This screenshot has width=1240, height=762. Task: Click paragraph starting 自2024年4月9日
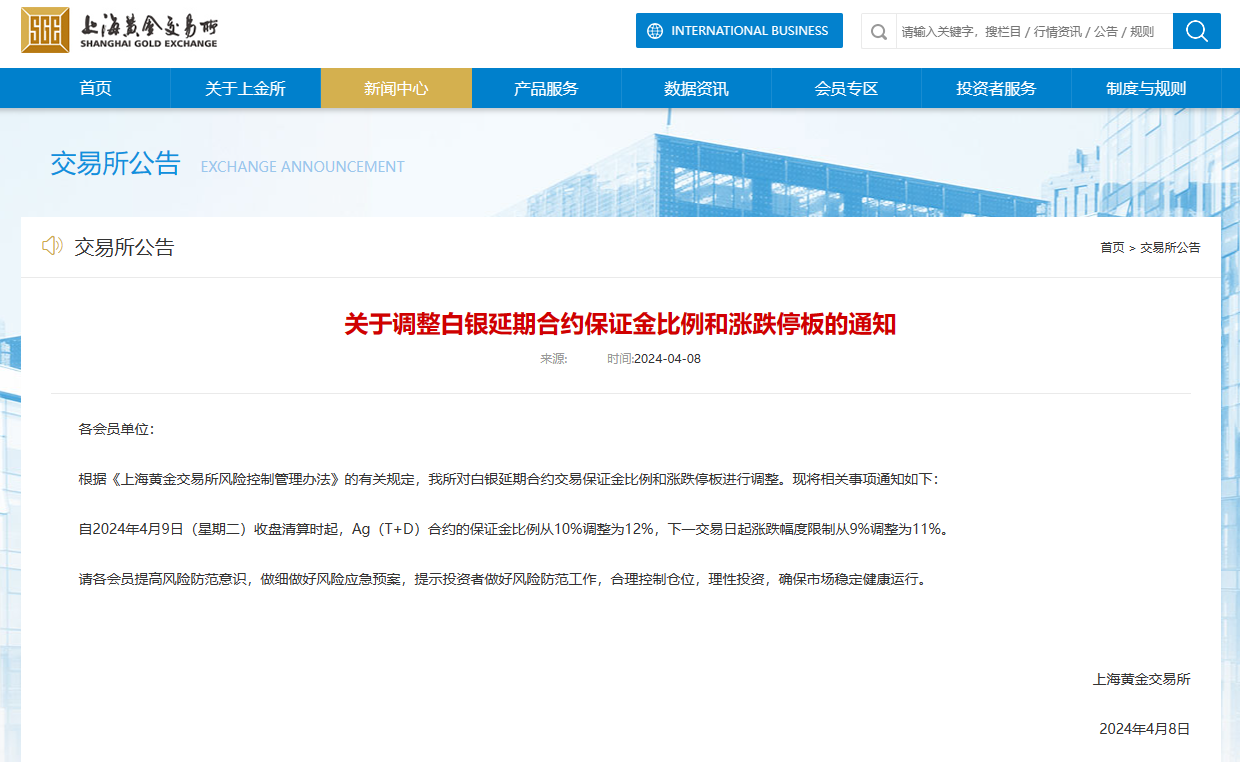pos(513,529)
